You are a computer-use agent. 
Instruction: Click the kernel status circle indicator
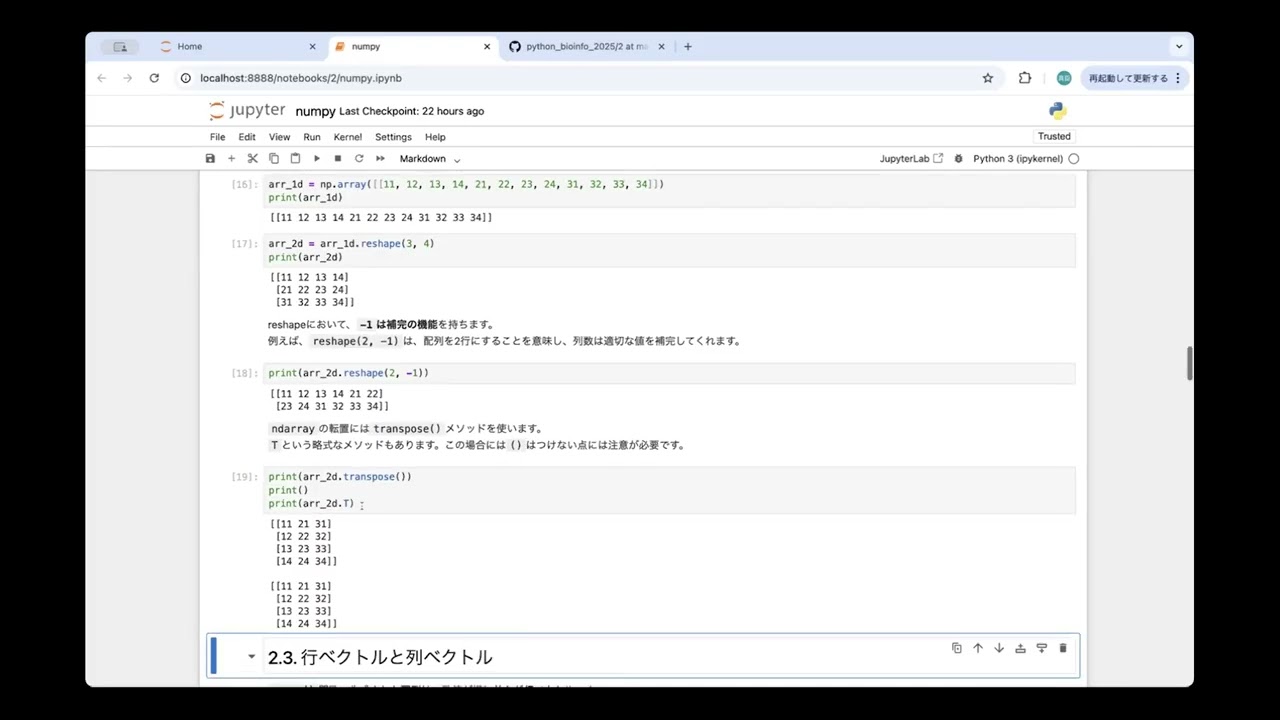[1074, 159]
